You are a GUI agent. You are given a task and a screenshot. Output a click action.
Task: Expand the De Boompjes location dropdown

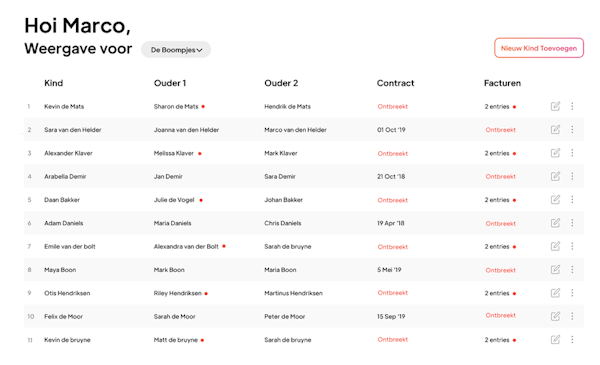(x=176, y=50)
